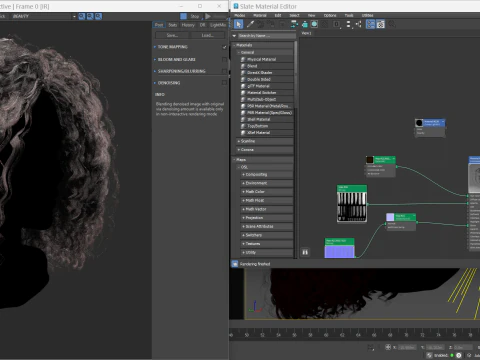Select the striped bitmap texture node thumbnail
The image size is (480, 360).
(x=352, y=207)
